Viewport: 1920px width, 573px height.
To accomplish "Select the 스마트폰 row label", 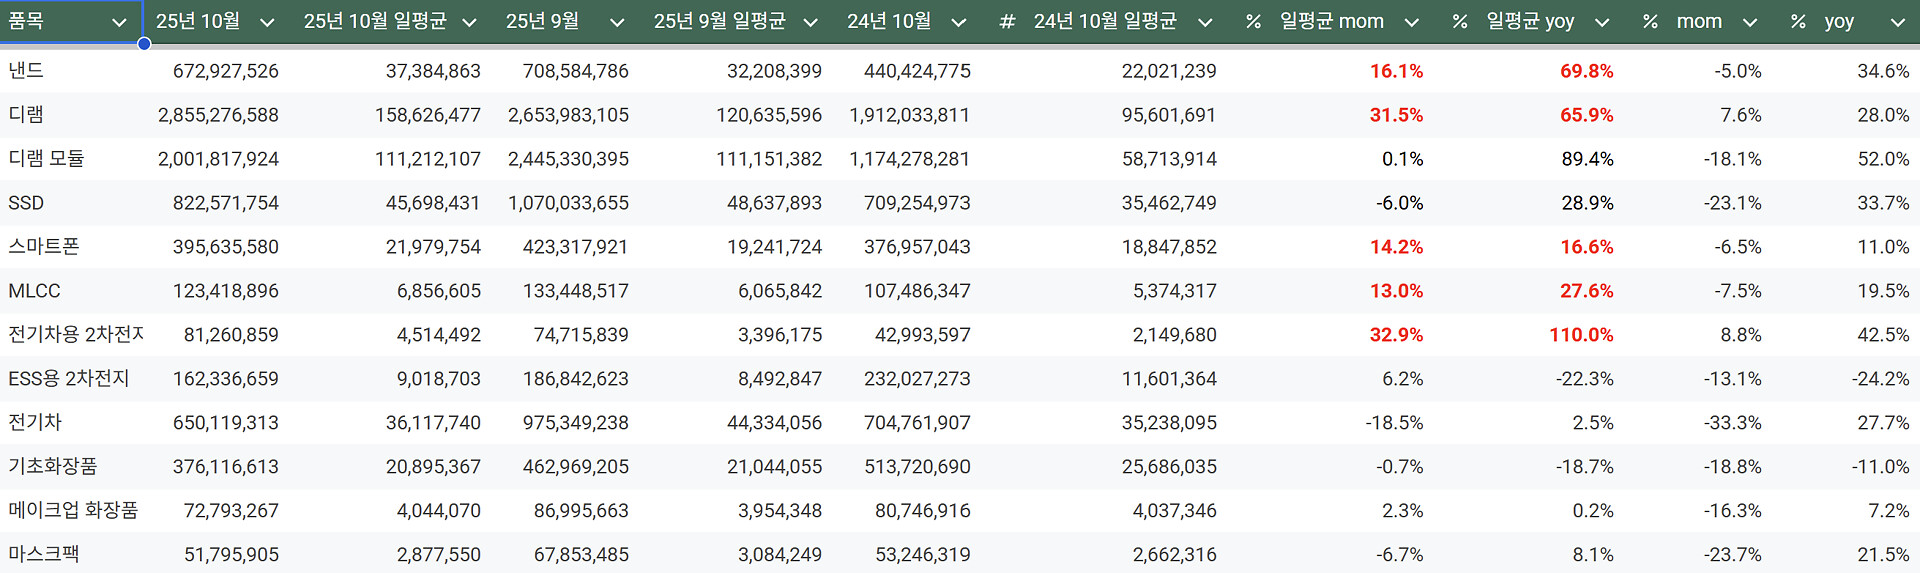I will point(44,247).
